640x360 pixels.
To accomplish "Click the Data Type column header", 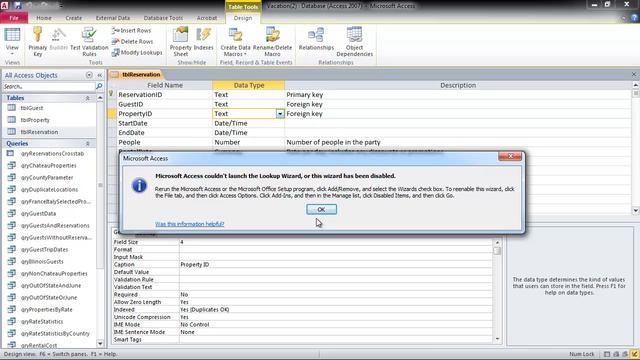I will [x=249, y=85].
